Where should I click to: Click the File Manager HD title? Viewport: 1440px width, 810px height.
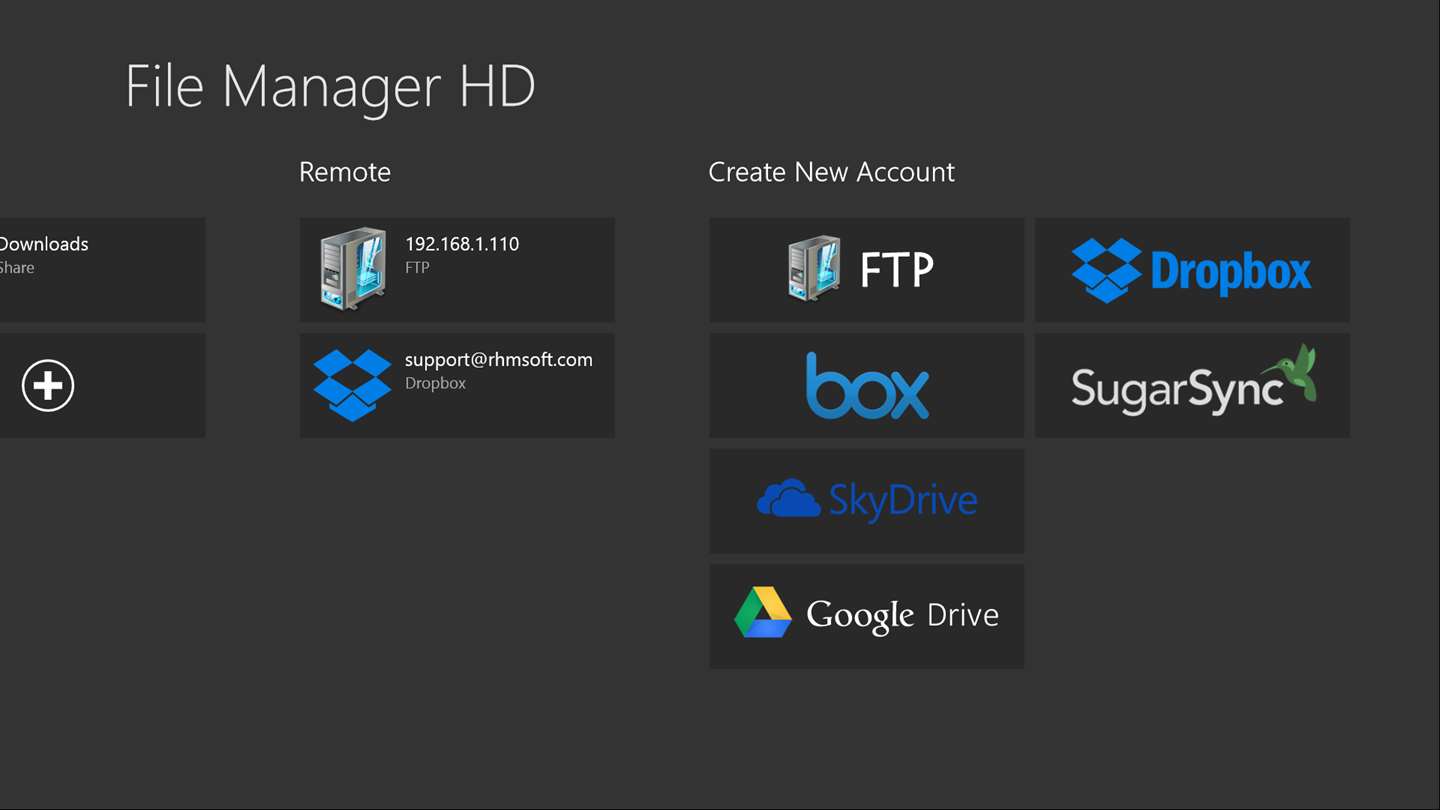point(330,86)
